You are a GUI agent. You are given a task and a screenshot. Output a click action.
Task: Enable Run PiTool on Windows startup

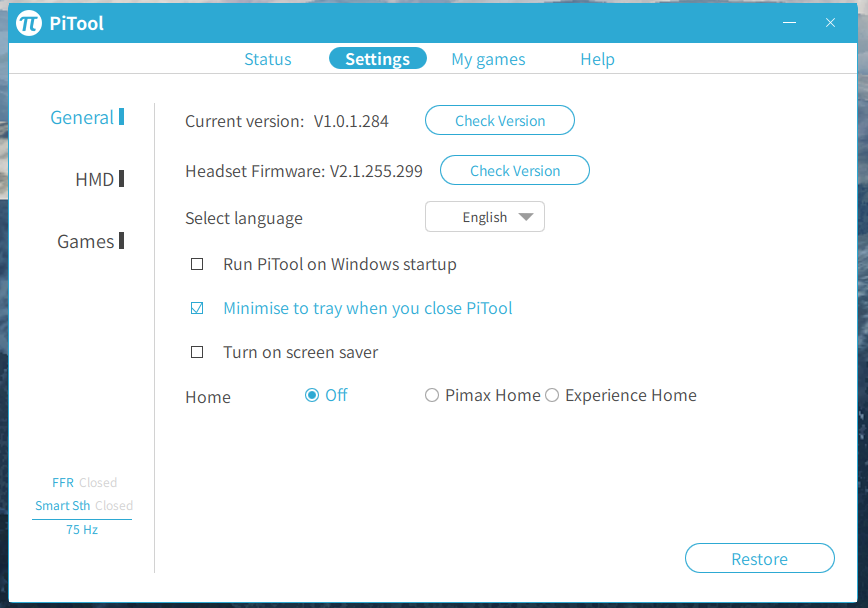(197, 264)
